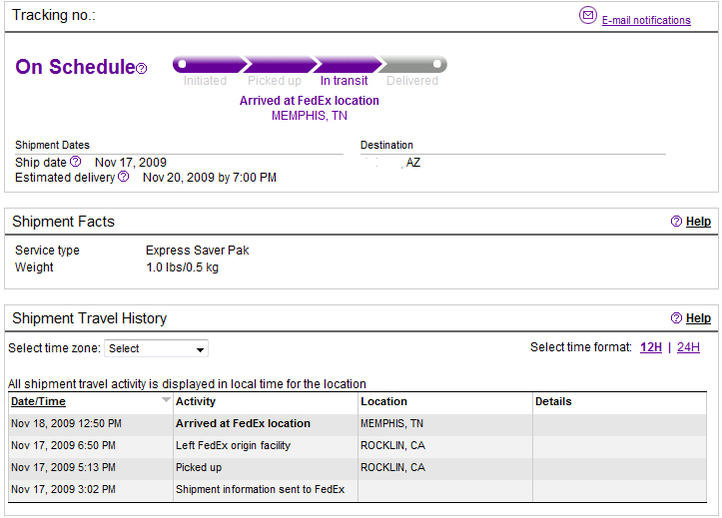Open the Select time zone dropdown
Screen dimensions: 722x518
[156, 349]
